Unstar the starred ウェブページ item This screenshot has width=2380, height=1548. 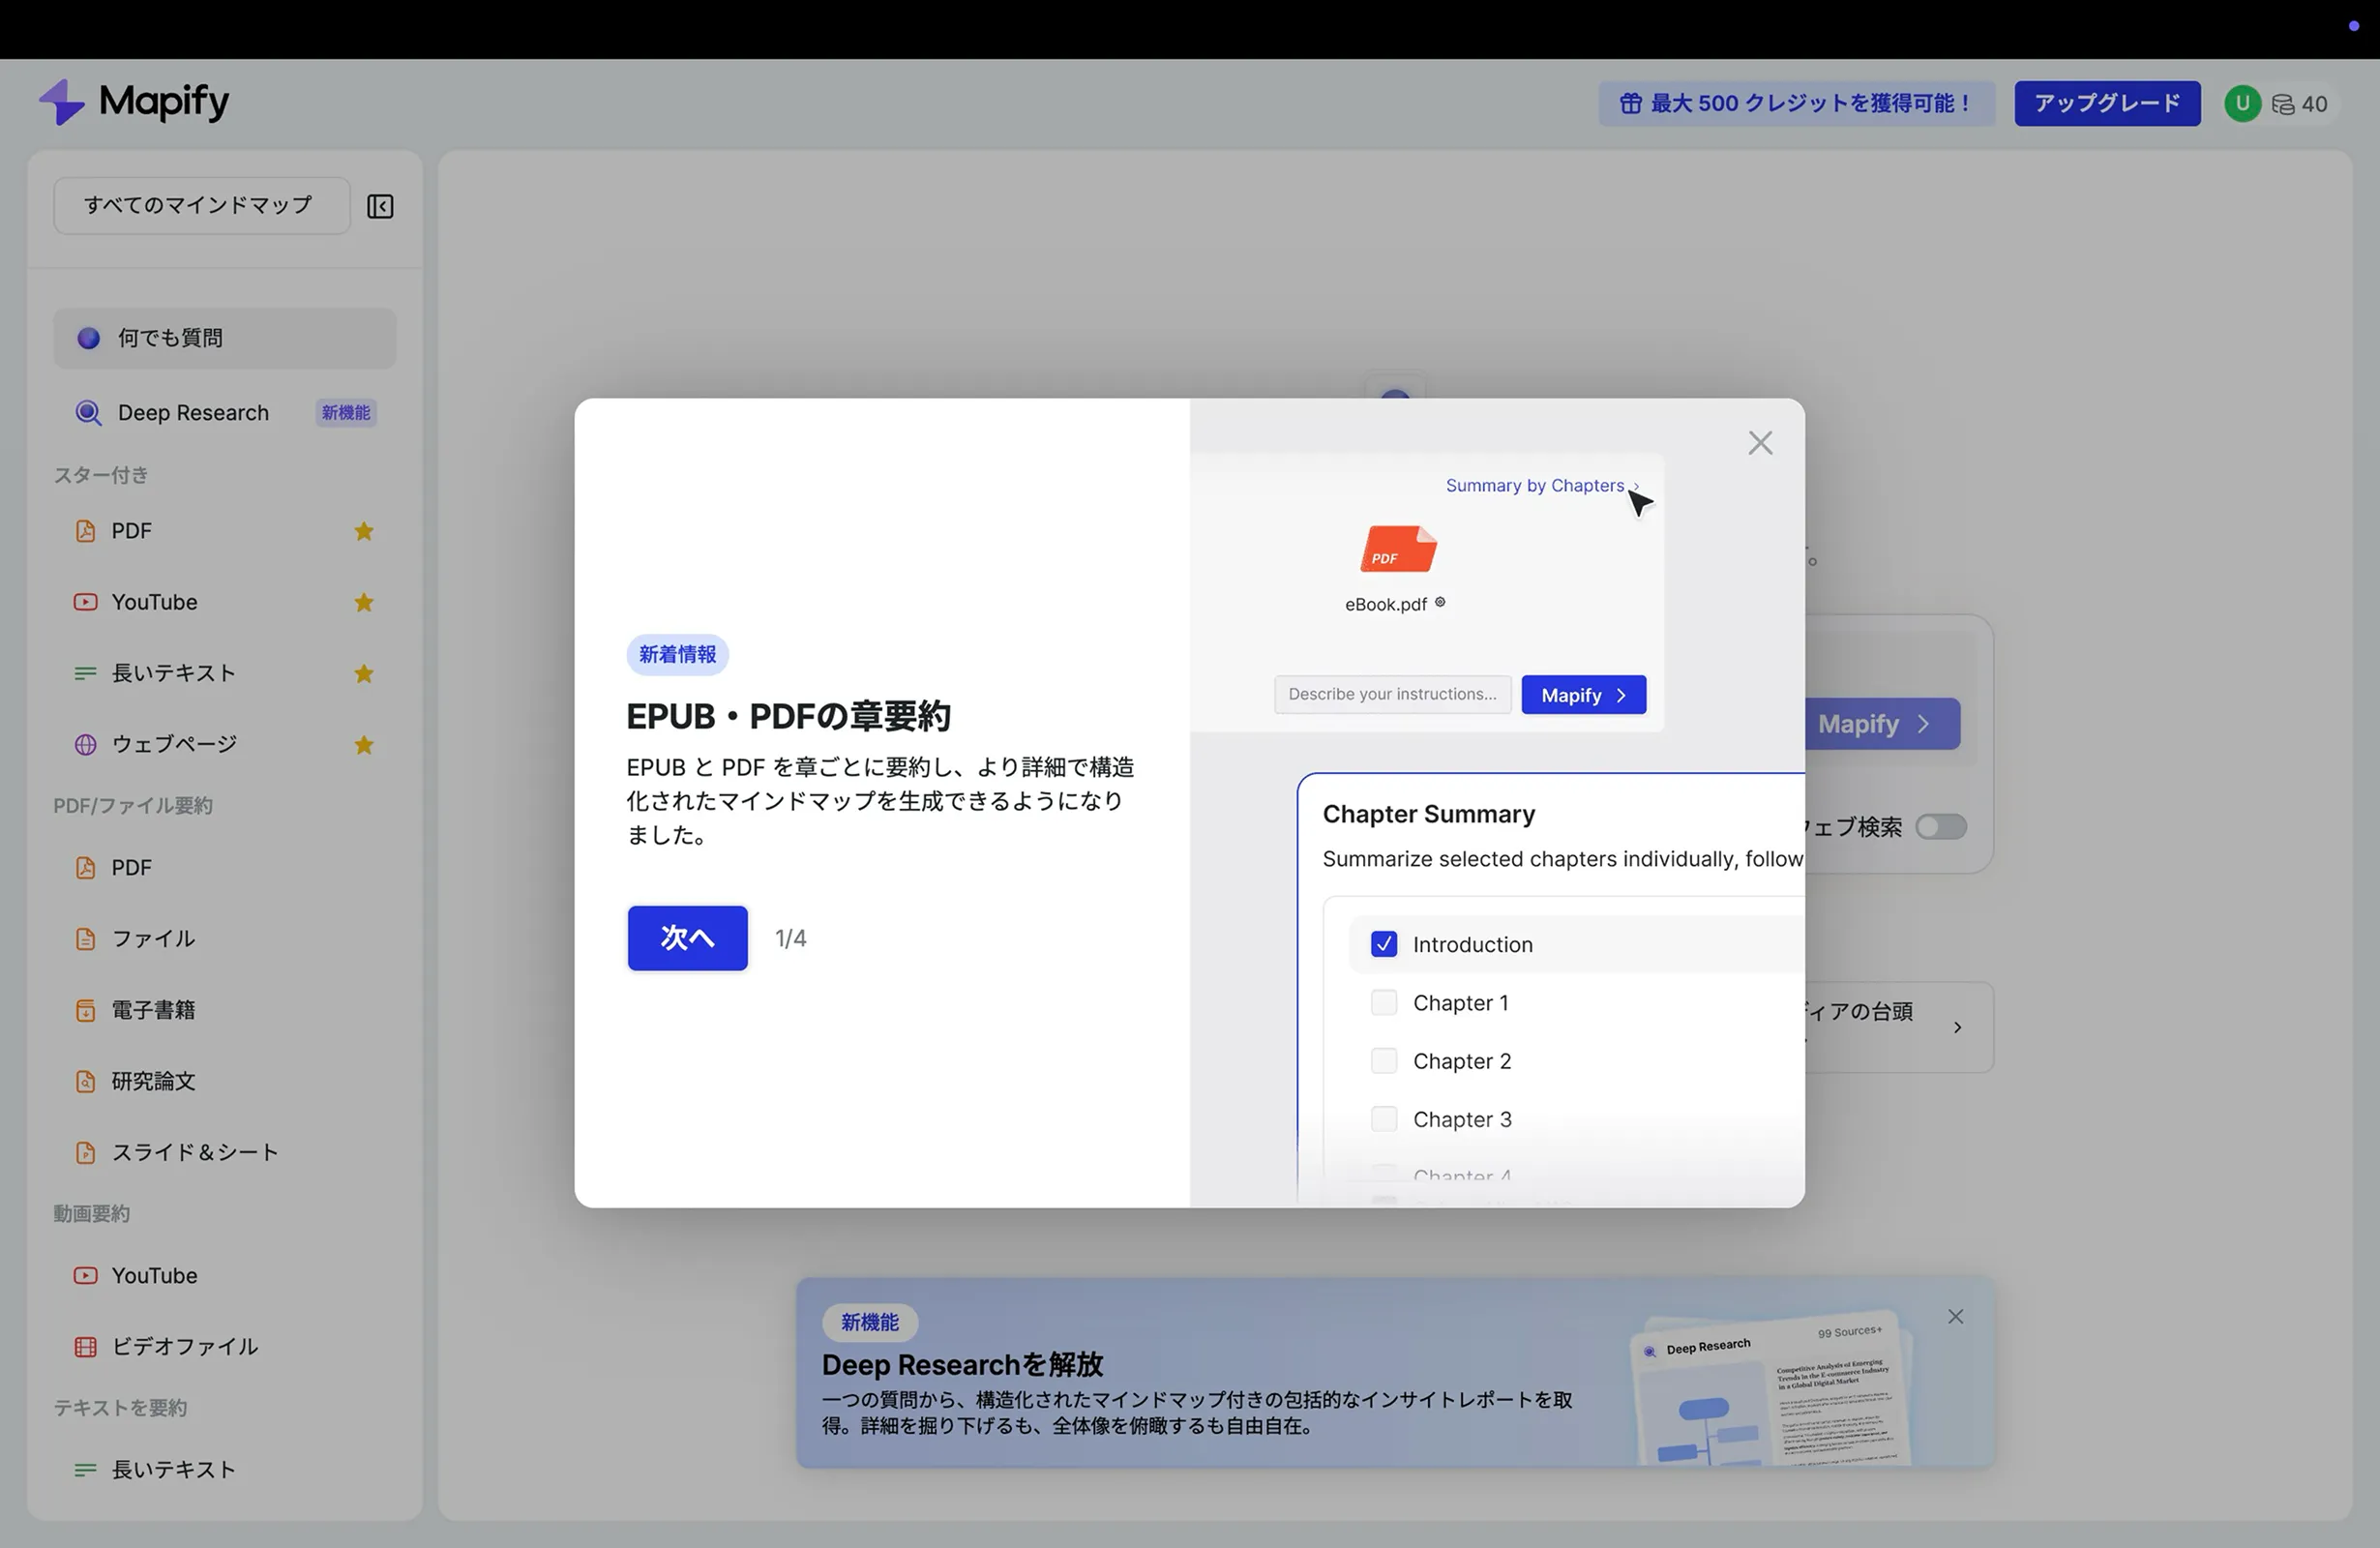tap(364, 744)
